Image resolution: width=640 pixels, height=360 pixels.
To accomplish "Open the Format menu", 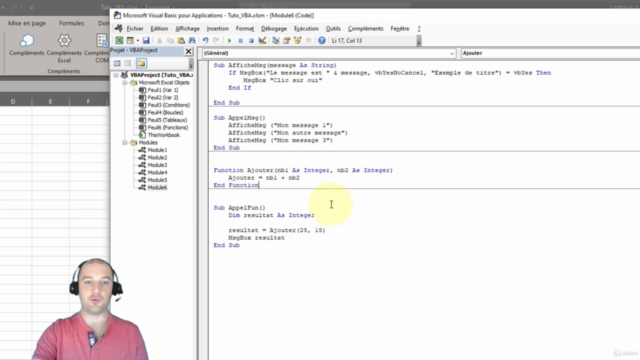I will click(x=244, y=29).
